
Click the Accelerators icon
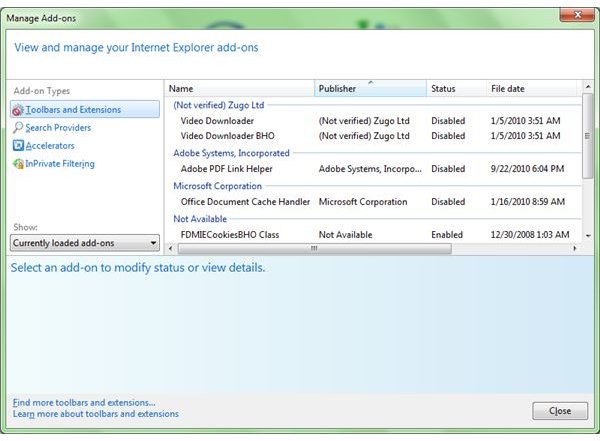[18, 145]
